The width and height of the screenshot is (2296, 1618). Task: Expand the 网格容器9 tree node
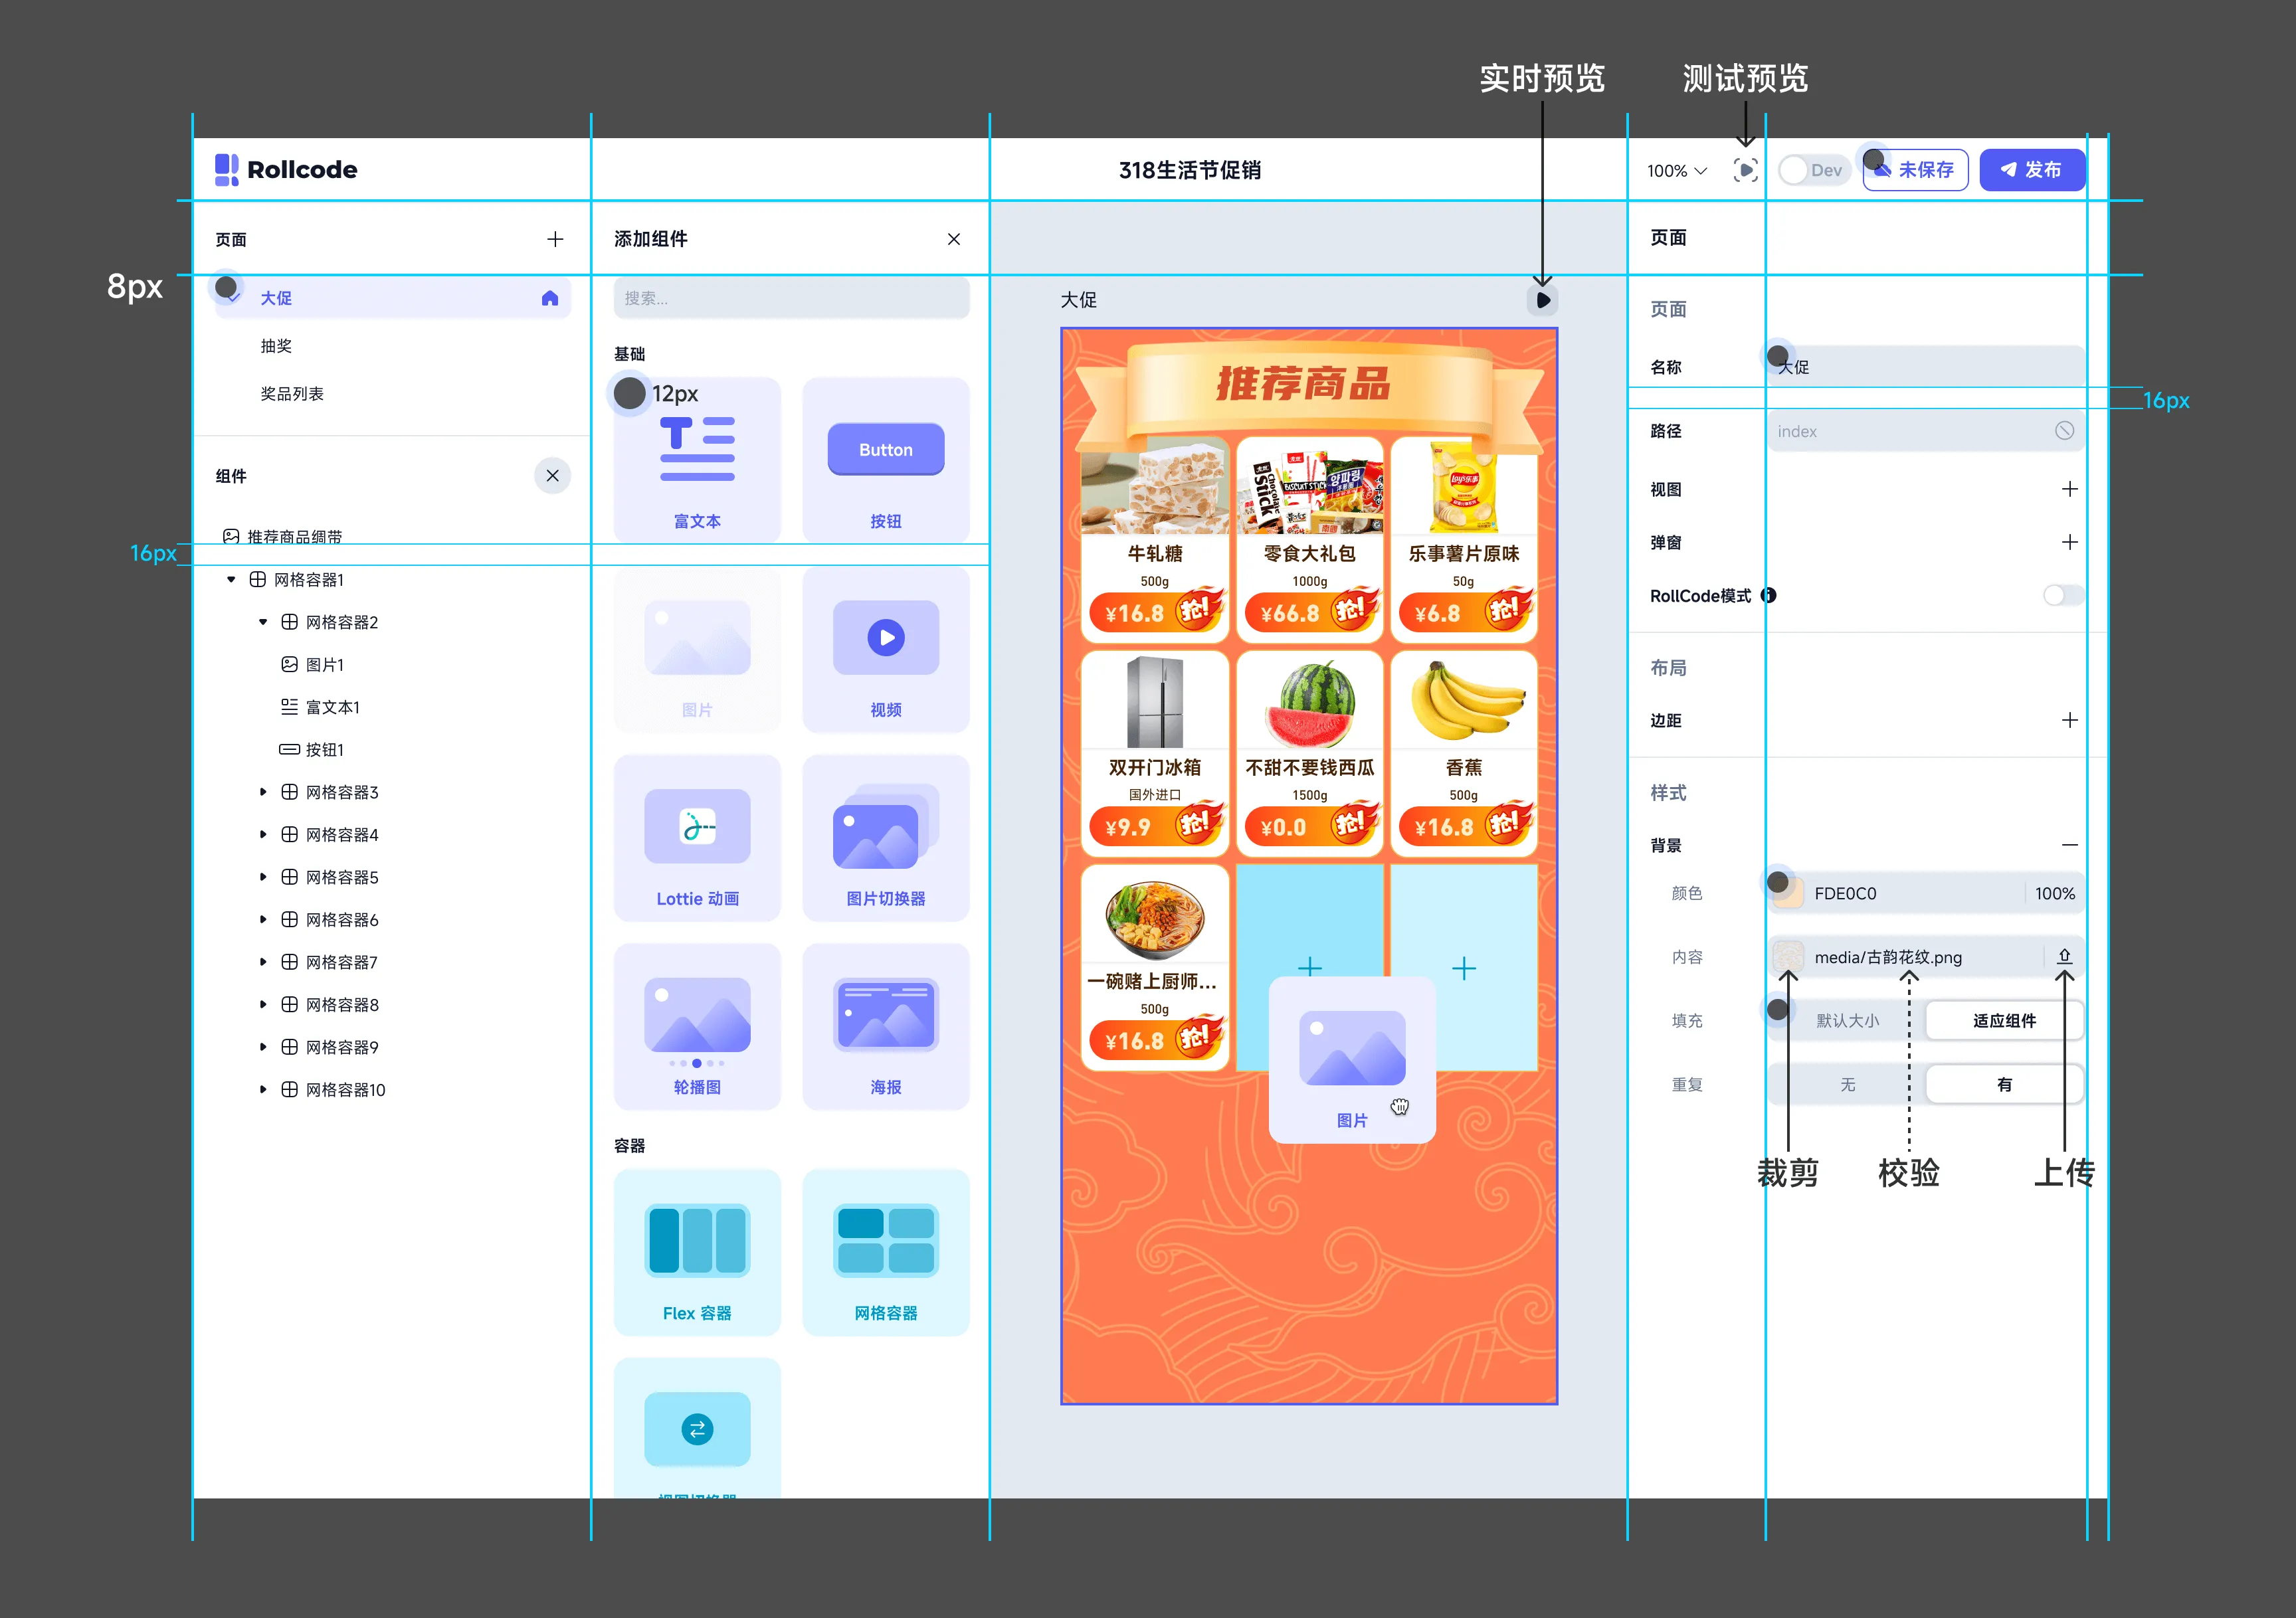click(263, 1047)
